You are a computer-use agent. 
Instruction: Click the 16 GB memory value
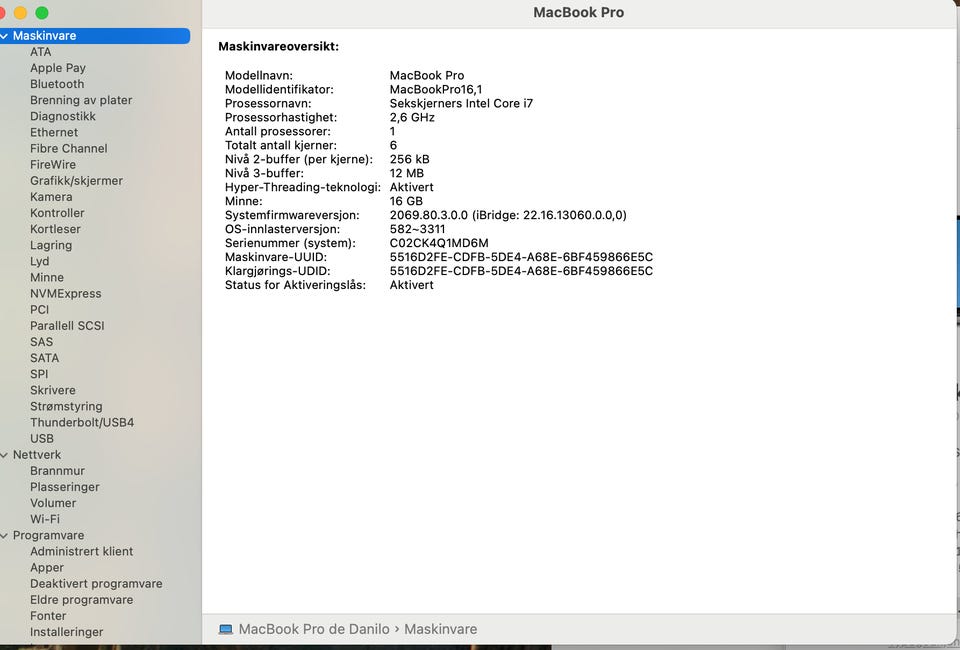click(406, 201)
